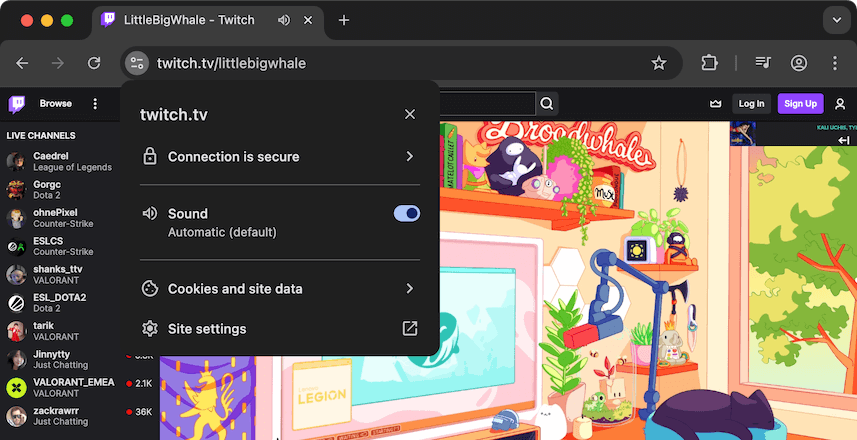Click the 36K viewer count for zackrawrr

[144, 412]
